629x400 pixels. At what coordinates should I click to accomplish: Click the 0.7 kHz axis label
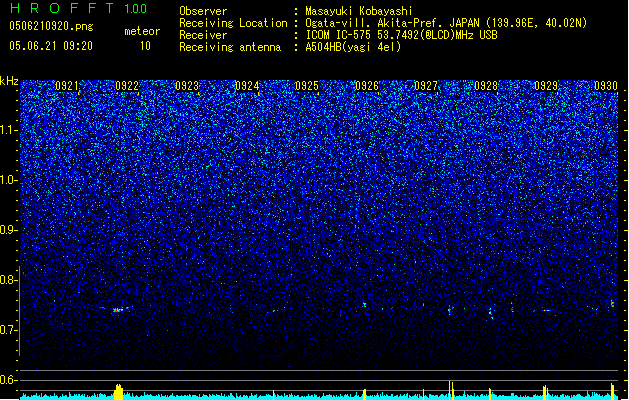point(9,330)
